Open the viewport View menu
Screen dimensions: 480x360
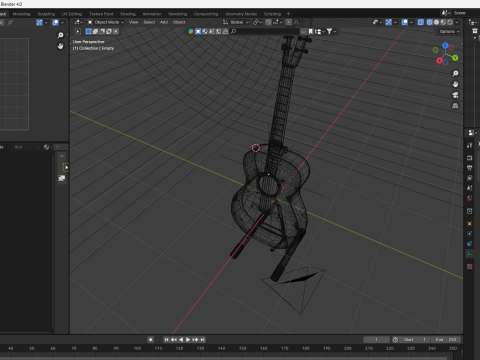pos(134,22)
